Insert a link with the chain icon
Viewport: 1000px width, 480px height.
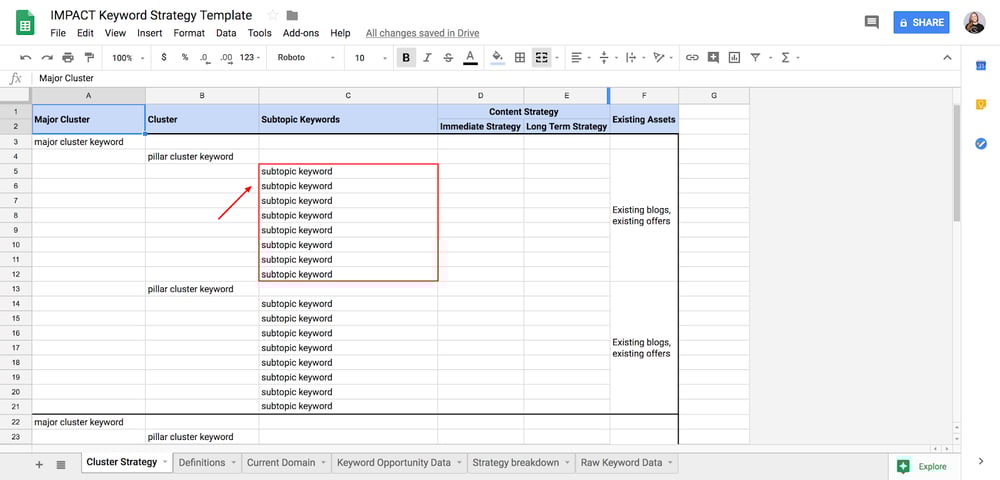point(691,58)
